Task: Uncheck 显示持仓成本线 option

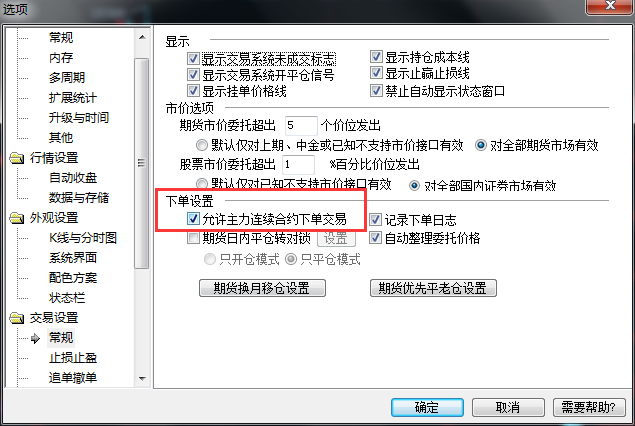Action: point(376,57)
